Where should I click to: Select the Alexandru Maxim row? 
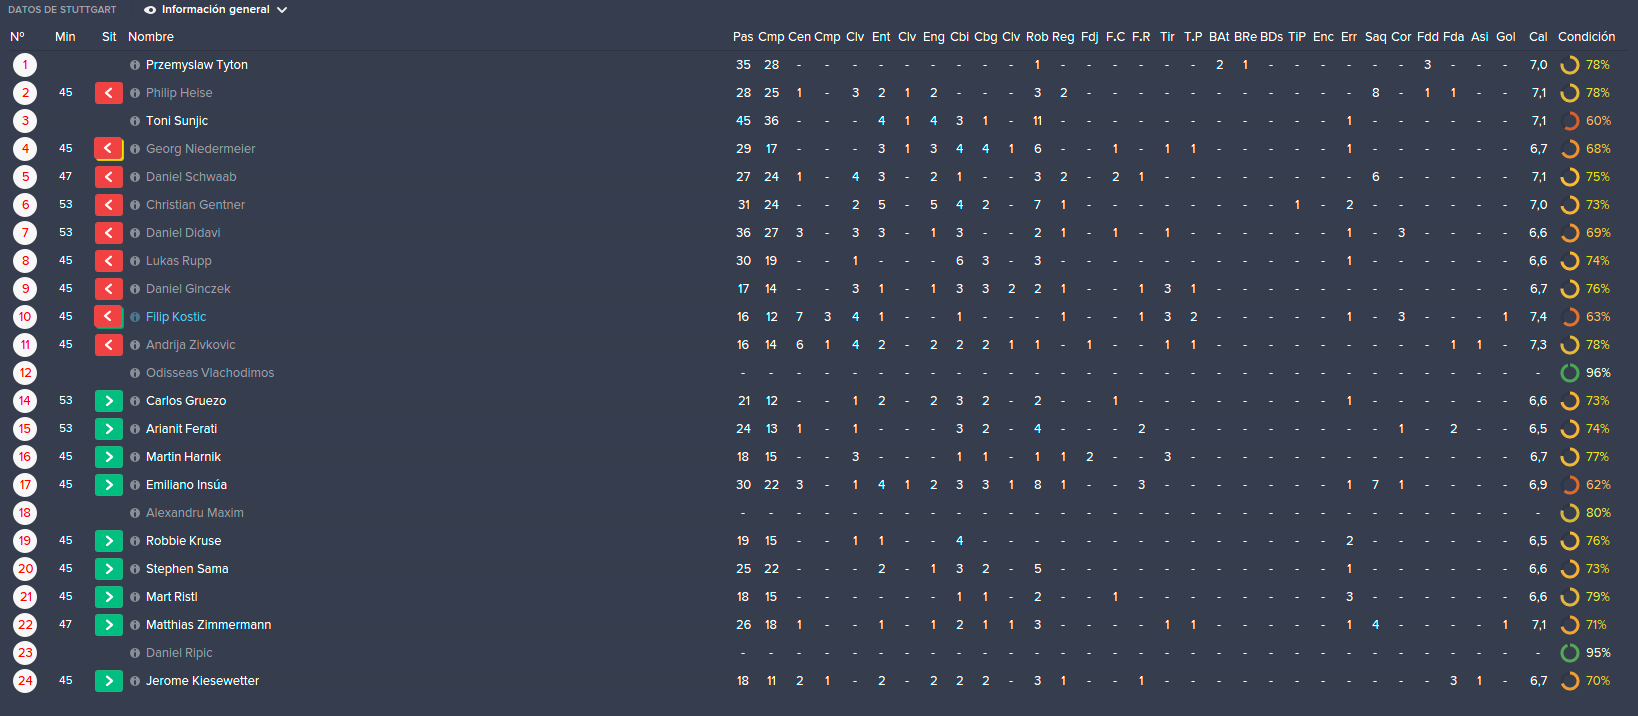click(x=819, y=513)
